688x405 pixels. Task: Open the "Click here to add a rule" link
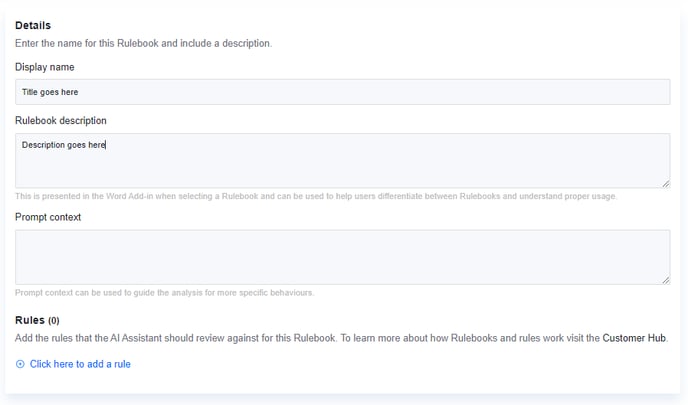tap(80, 364)
